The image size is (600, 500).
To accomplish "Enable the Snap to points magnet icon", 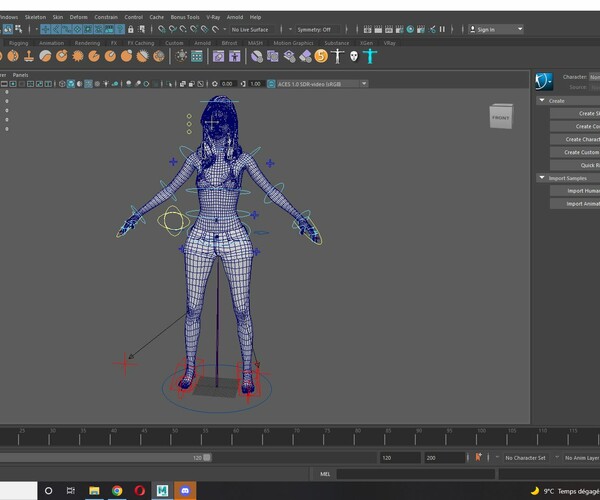I will (183, 29).
